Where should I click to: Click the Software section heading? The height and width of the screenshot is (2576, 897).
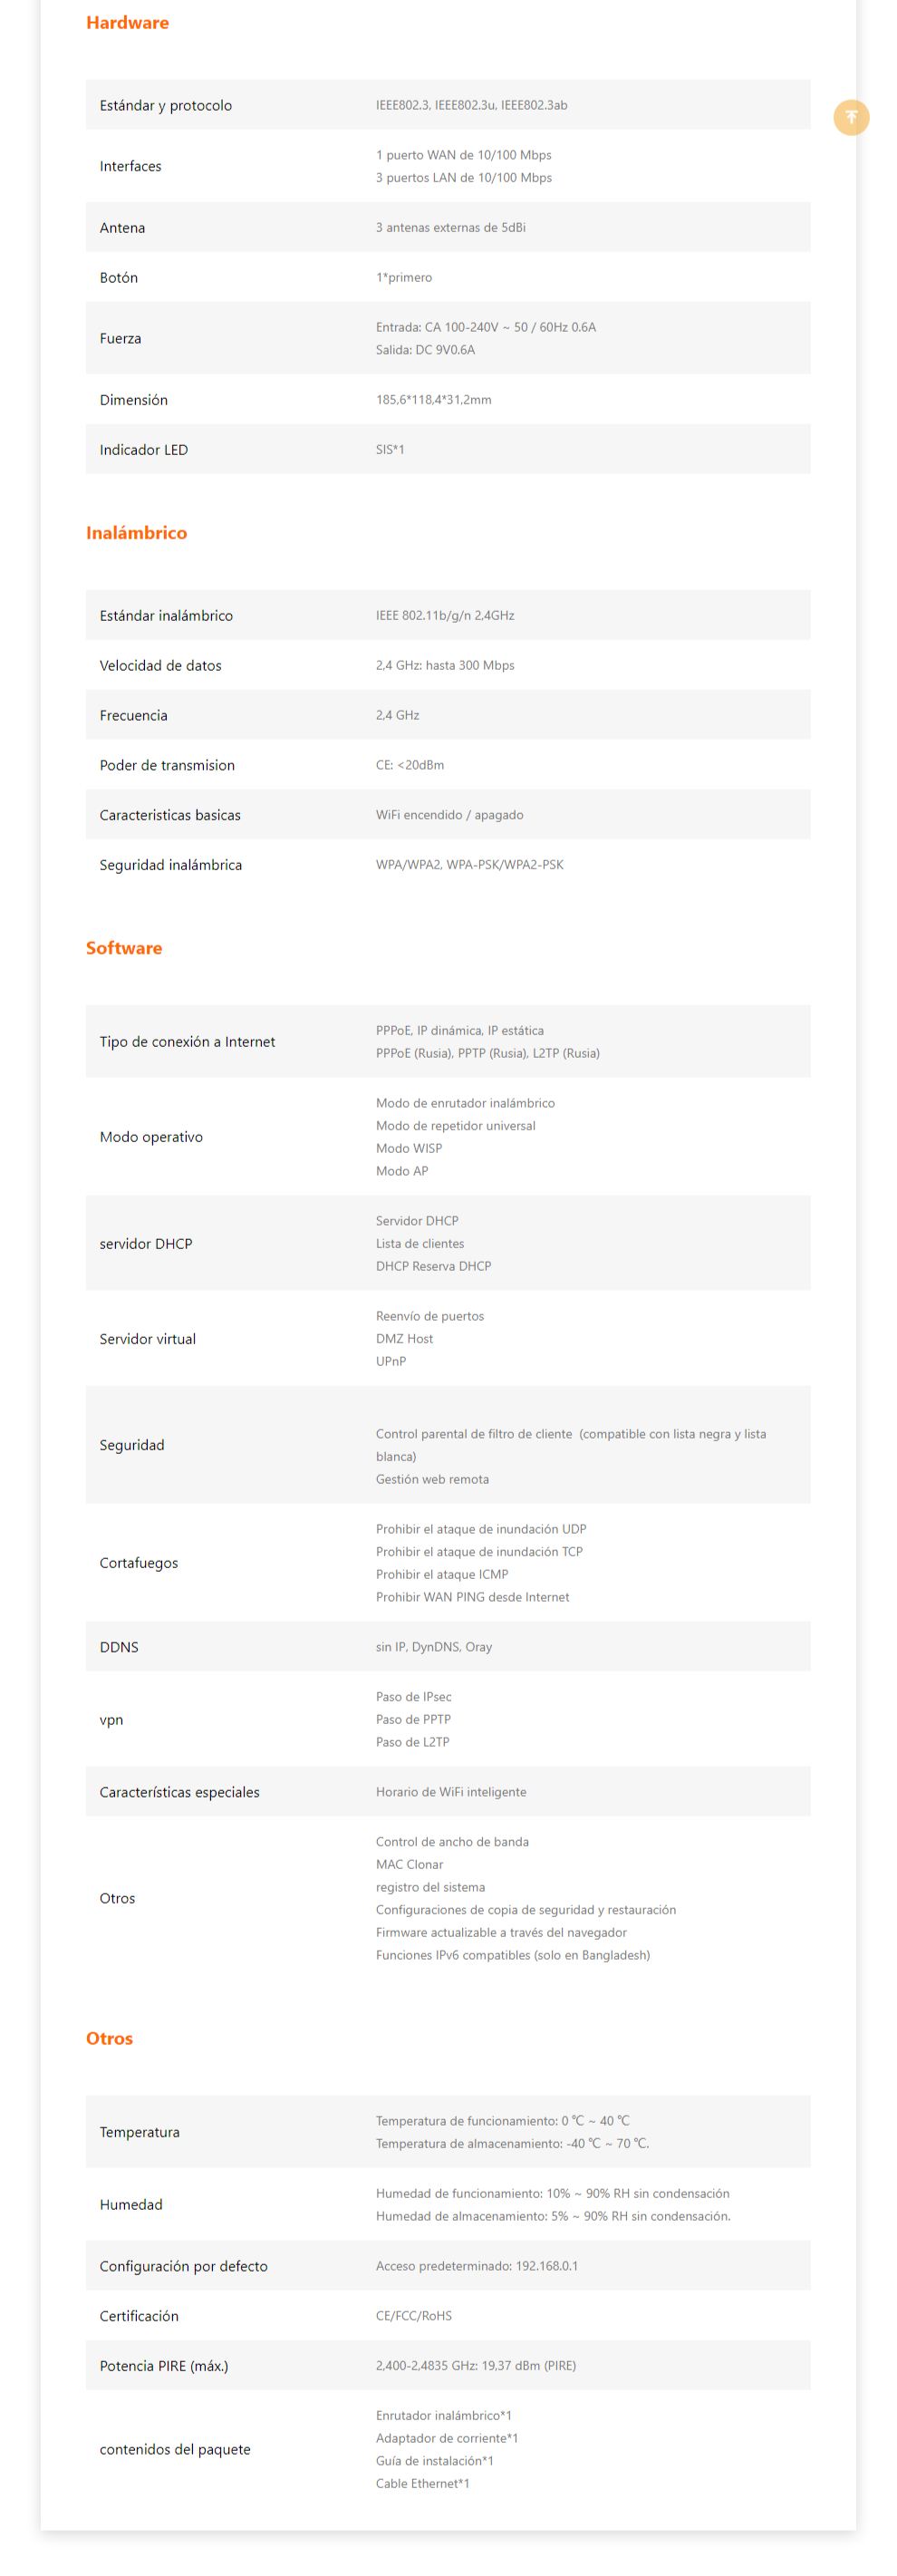pyautogui.click(x=124, y=948)
